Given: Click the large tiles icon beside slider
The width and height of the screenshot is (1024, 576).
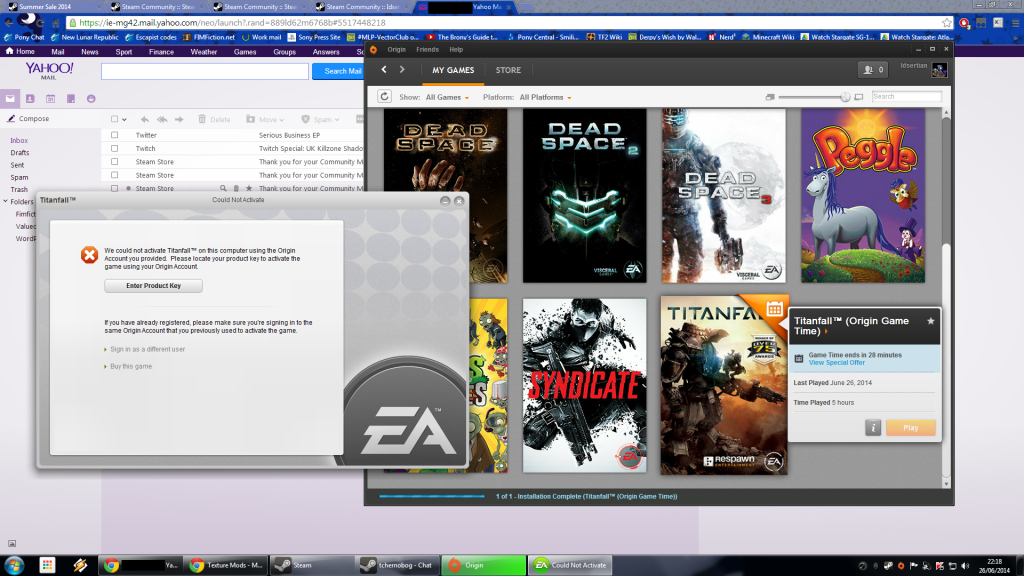Looking at the screenshot, I should tap(859, 97).
